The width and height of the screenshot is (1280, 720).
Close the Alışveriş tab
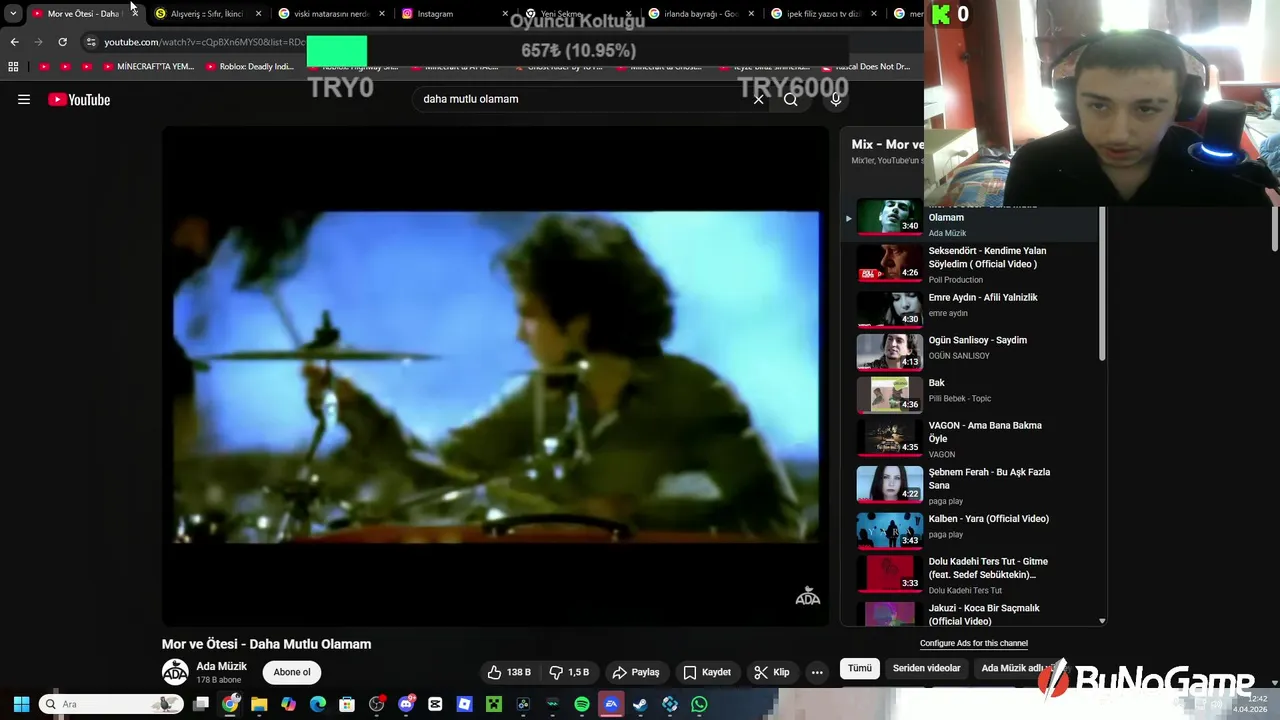pos(258,14)
